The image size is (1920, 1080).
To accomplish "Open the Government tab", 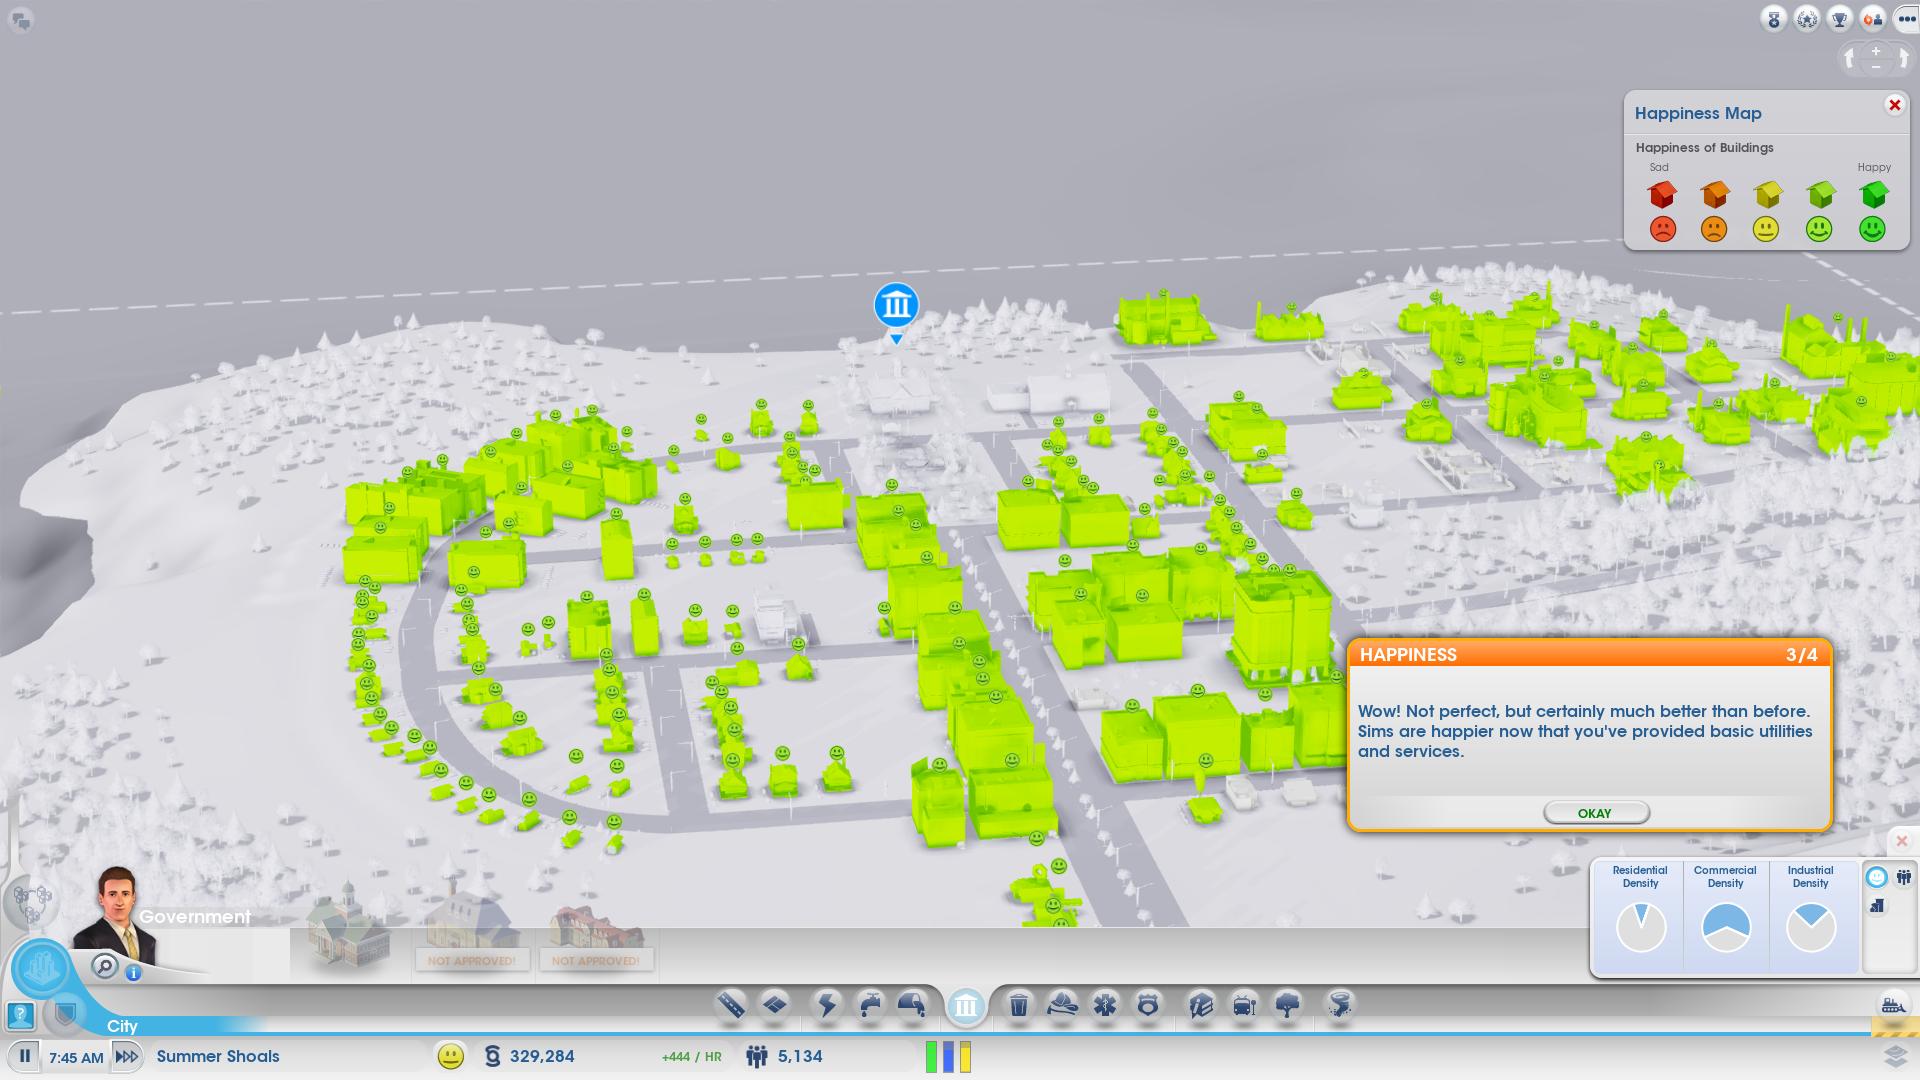I will (966, 1005).
